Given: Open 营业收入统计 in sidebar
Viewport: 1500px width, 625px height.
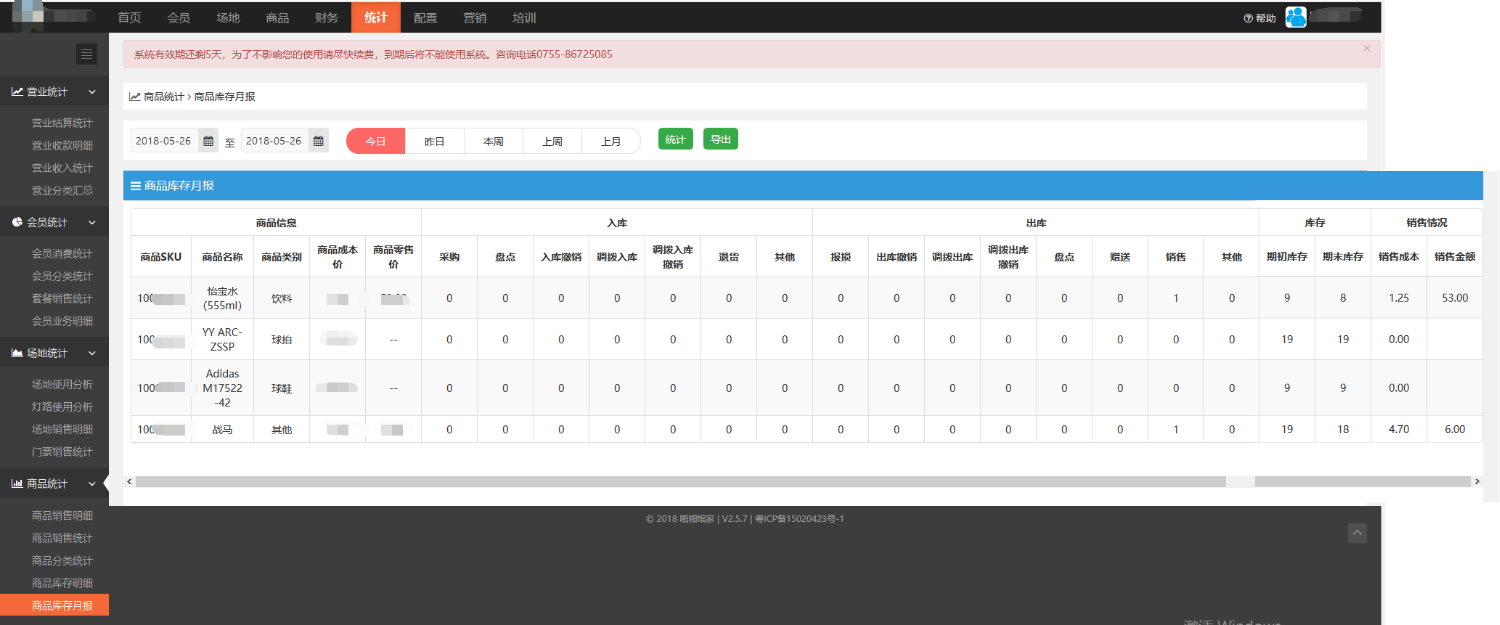Looking at the screenshot, I should pos(62,168).
